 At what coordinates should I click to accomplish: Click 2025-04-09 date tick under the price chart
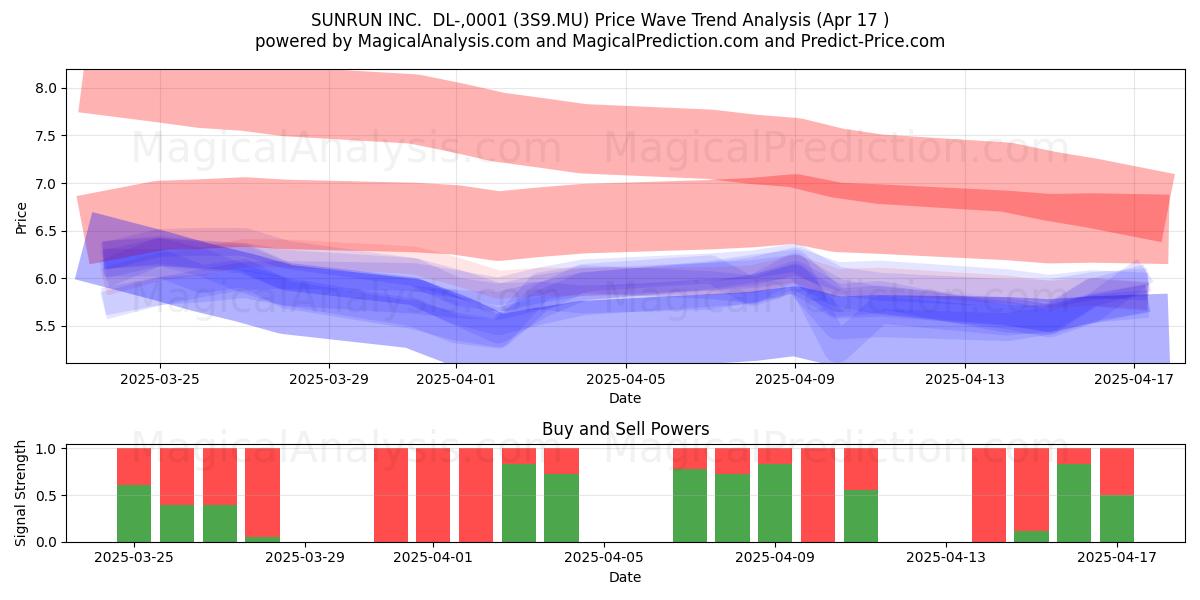(796, 380)
